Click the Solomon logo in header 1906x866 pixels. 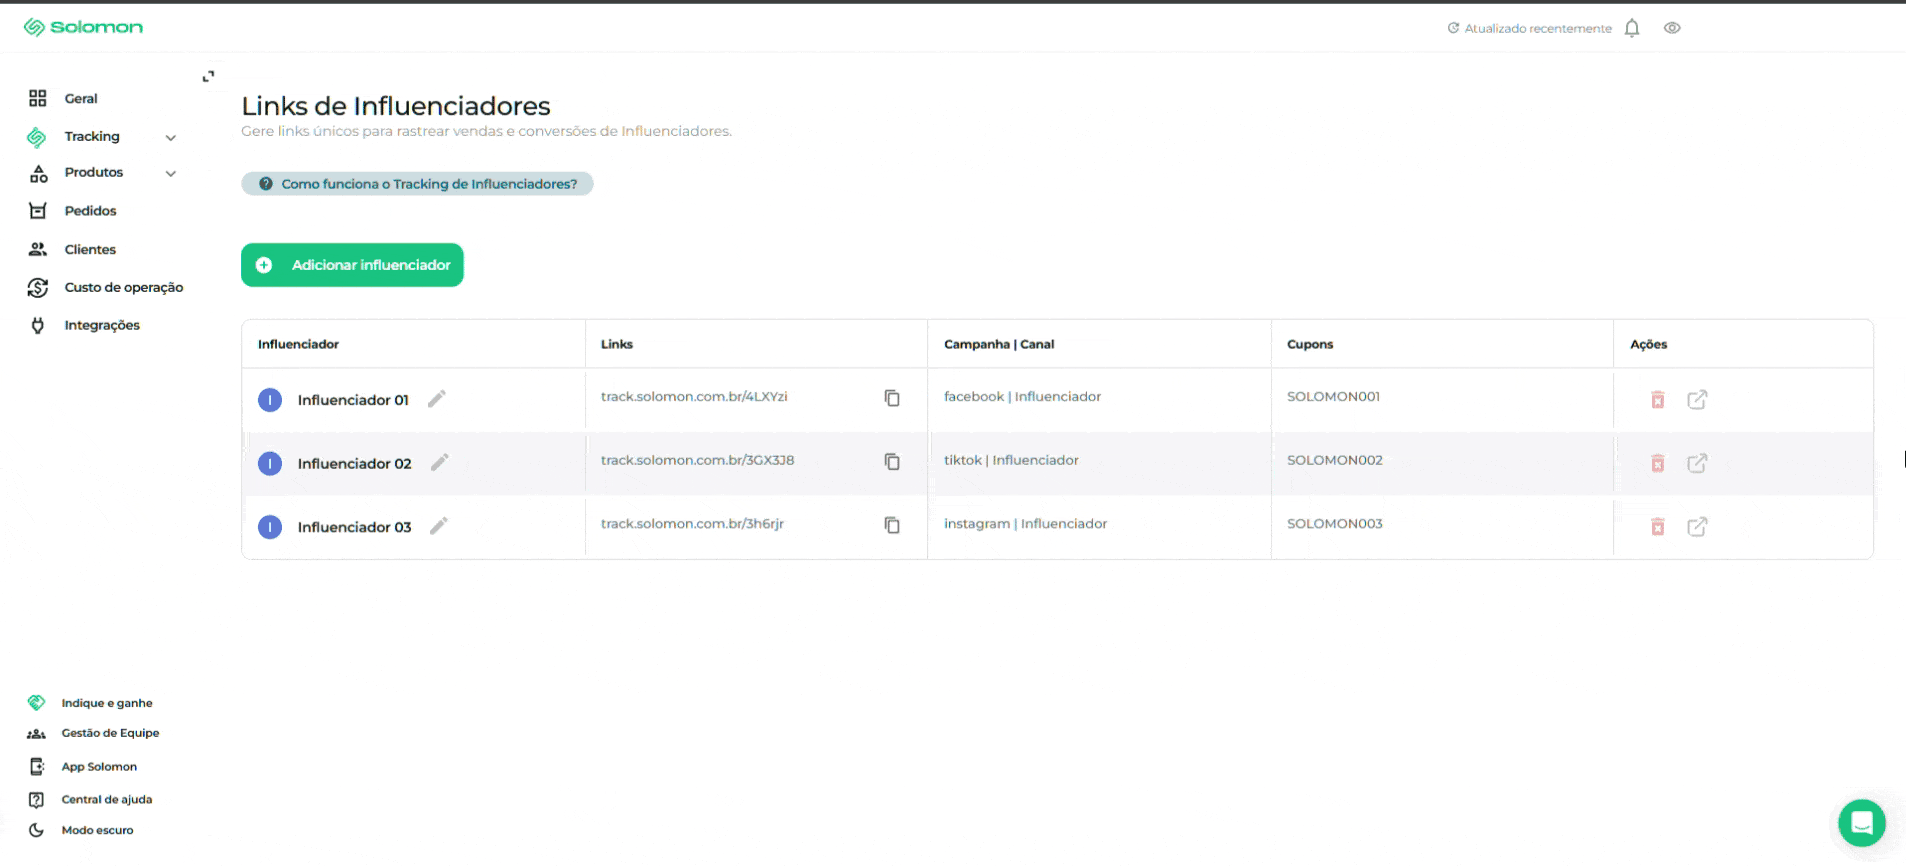pyautogui.click(x=84, y=27)
